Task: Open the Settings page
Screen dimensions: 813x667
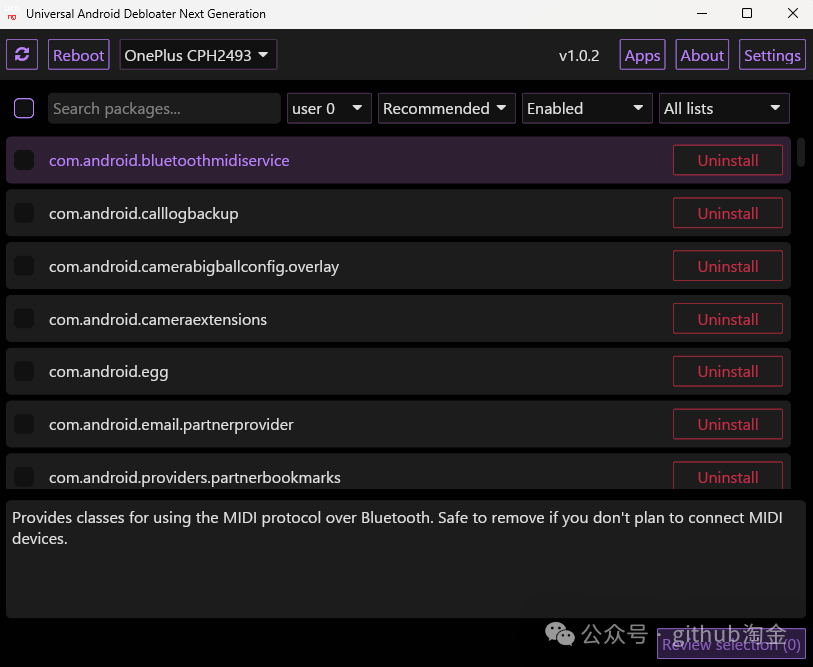Action: click(x=772, y=55)
